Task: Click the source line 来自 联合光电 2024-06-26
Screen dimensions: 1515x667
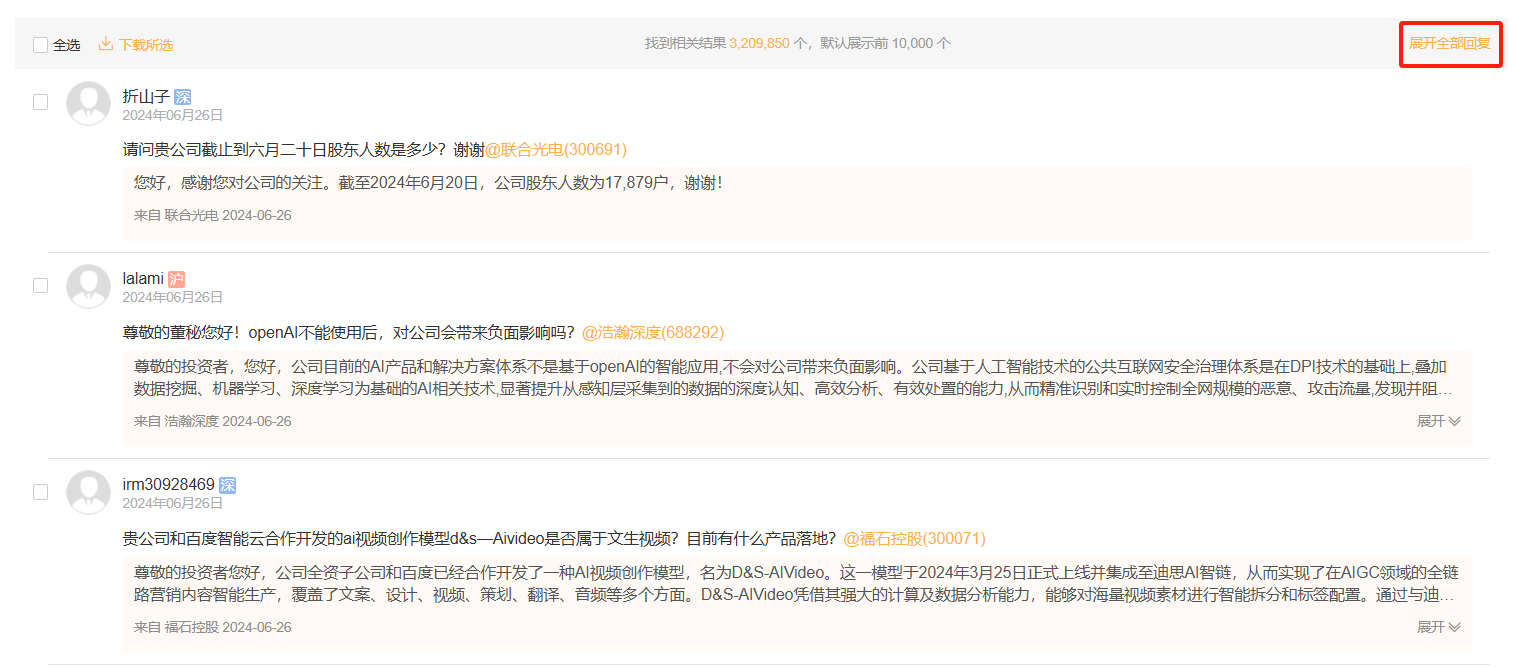Action: click(213, 215)
